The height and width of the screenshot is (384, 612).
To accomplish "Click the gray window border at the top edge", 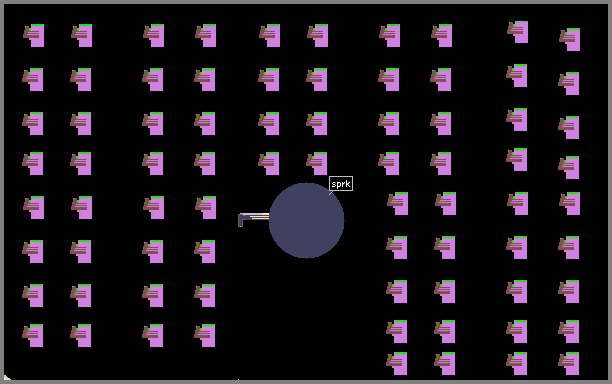I will pos(306,2).
